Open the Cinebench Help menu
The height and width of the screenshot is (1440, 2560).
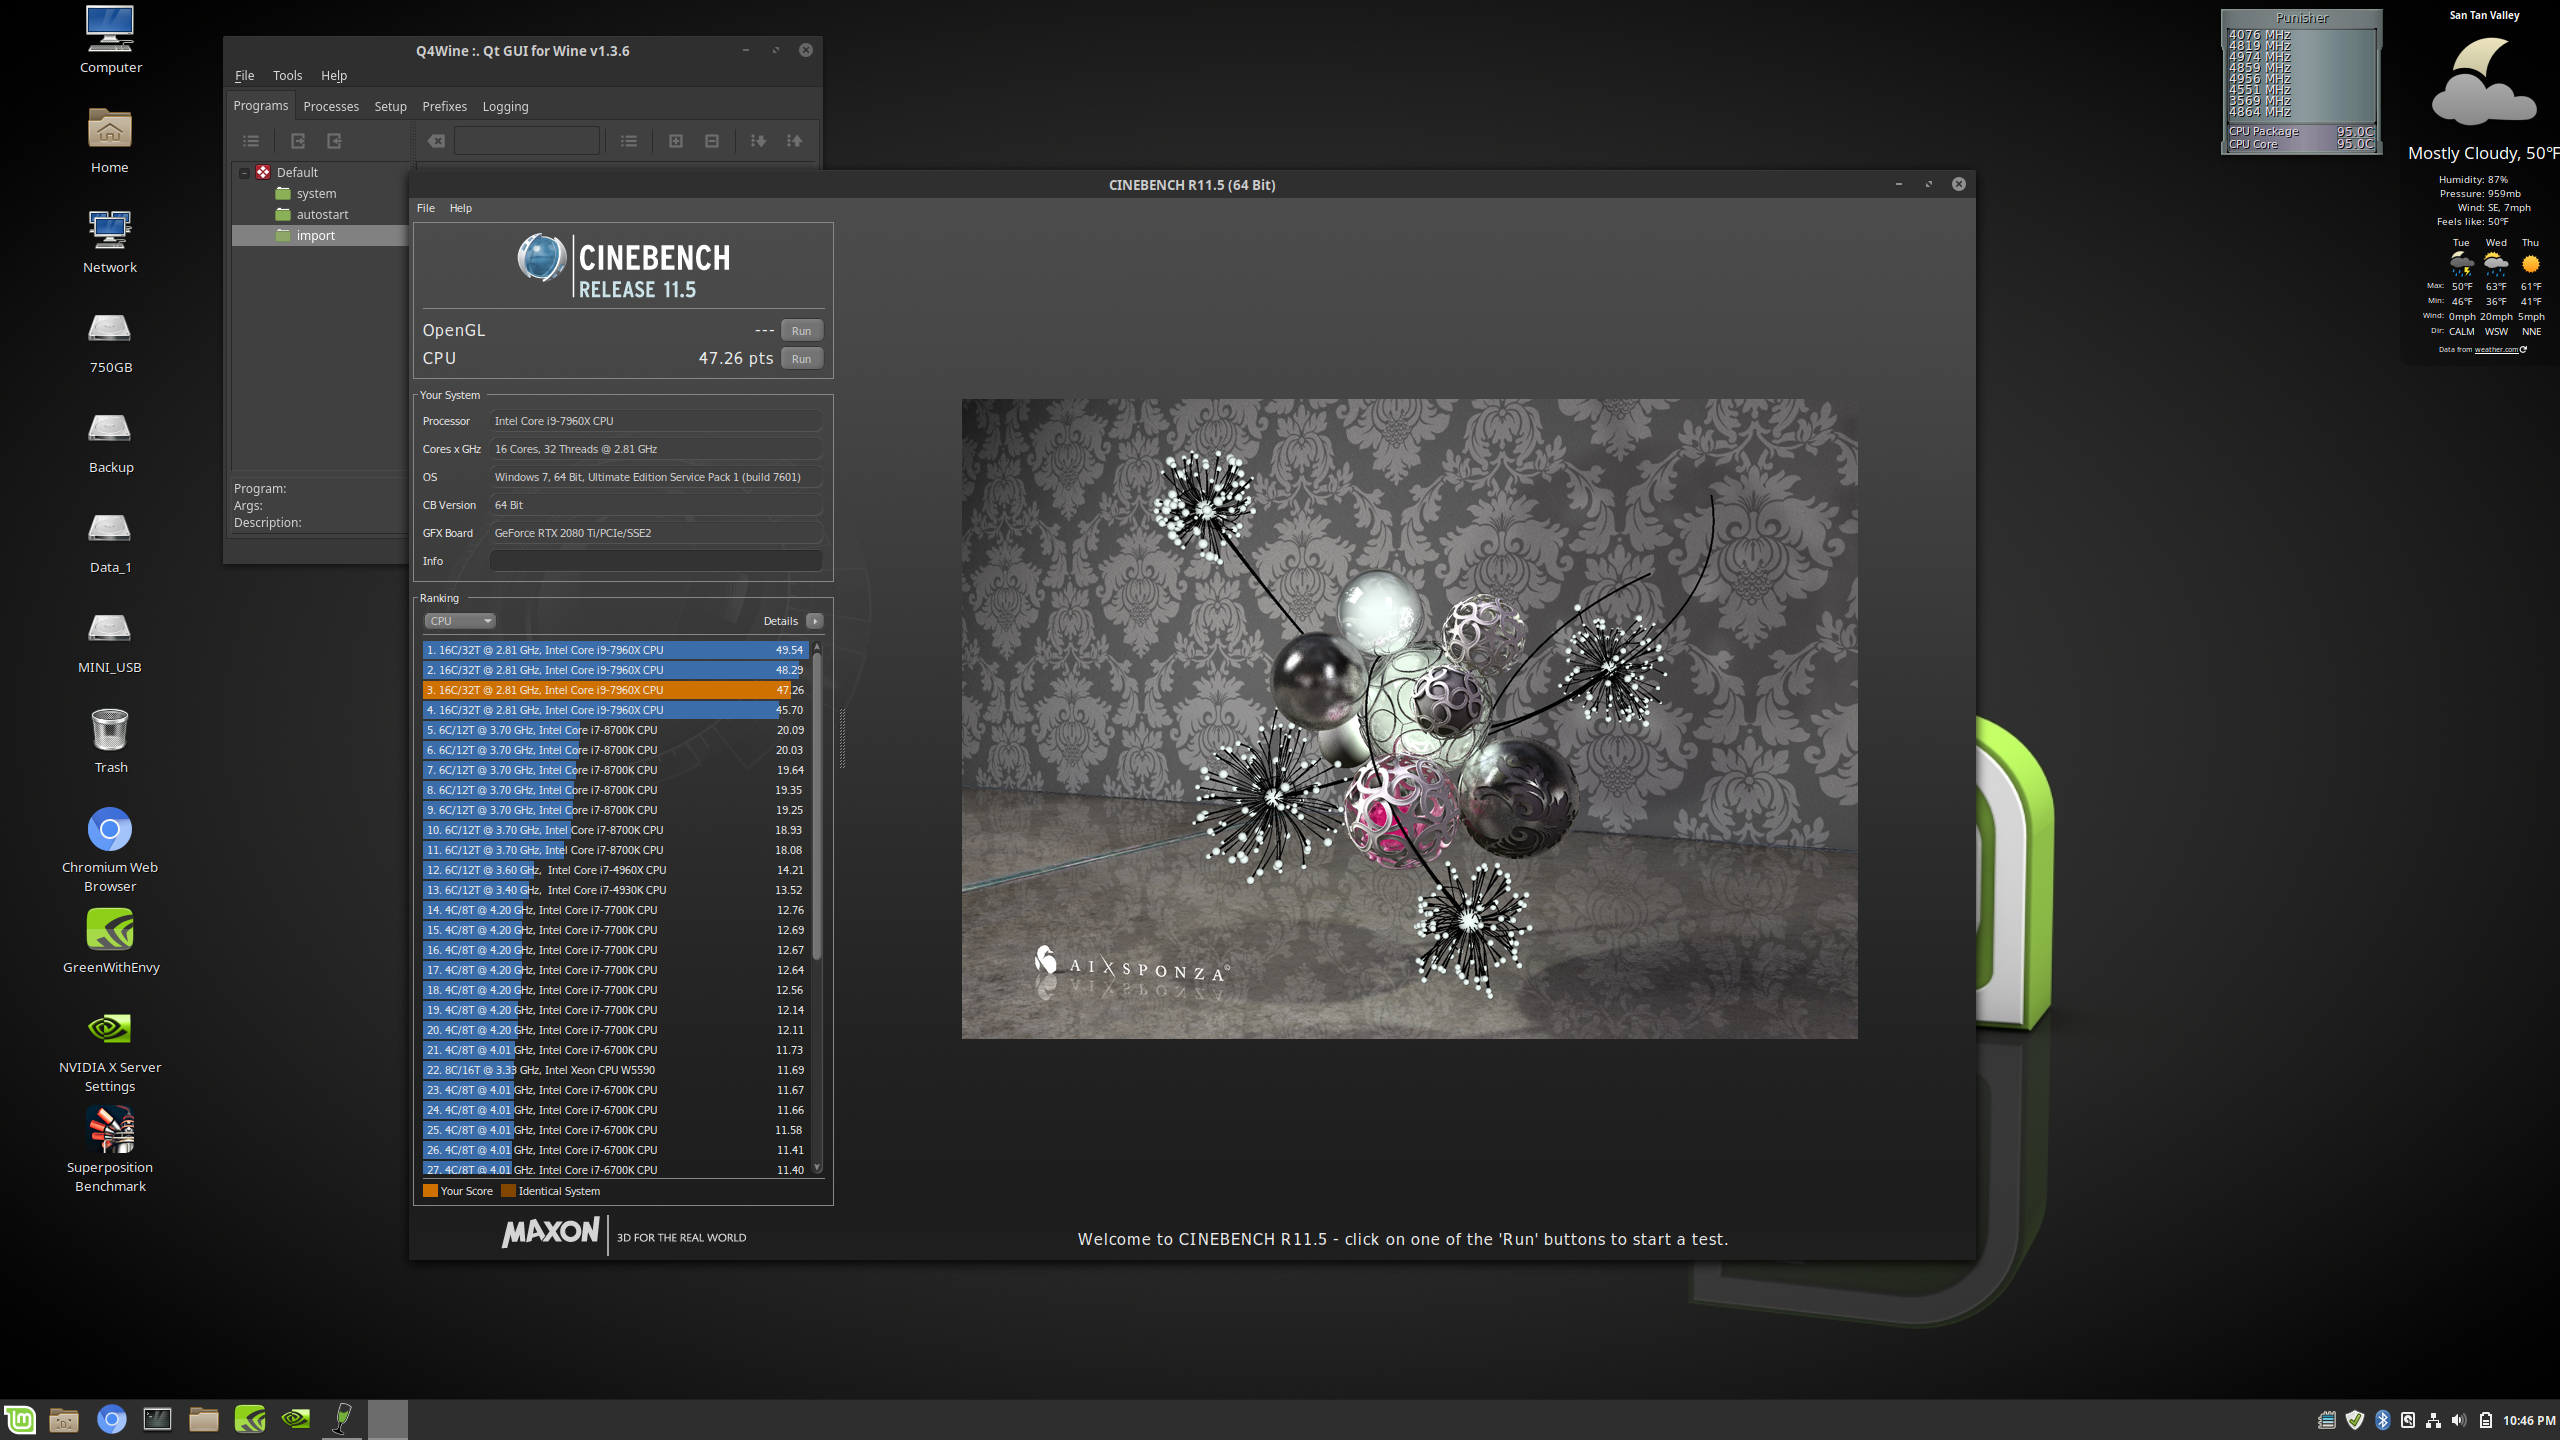460,208
